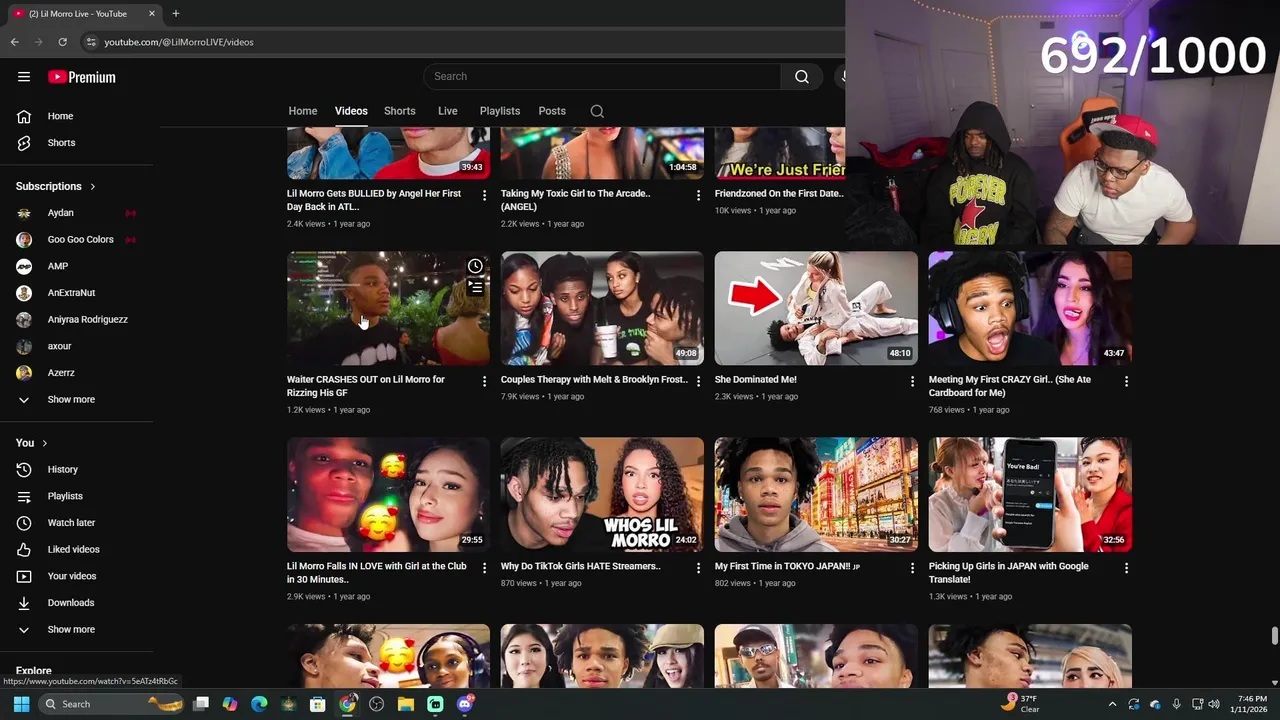Open weather widget showing 37°F Clear

point(1022,704)
